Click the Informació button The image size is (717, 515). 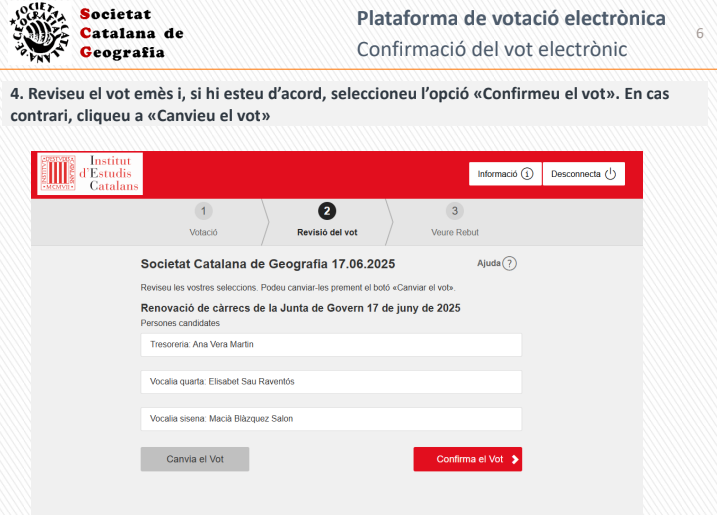[505, 174]
